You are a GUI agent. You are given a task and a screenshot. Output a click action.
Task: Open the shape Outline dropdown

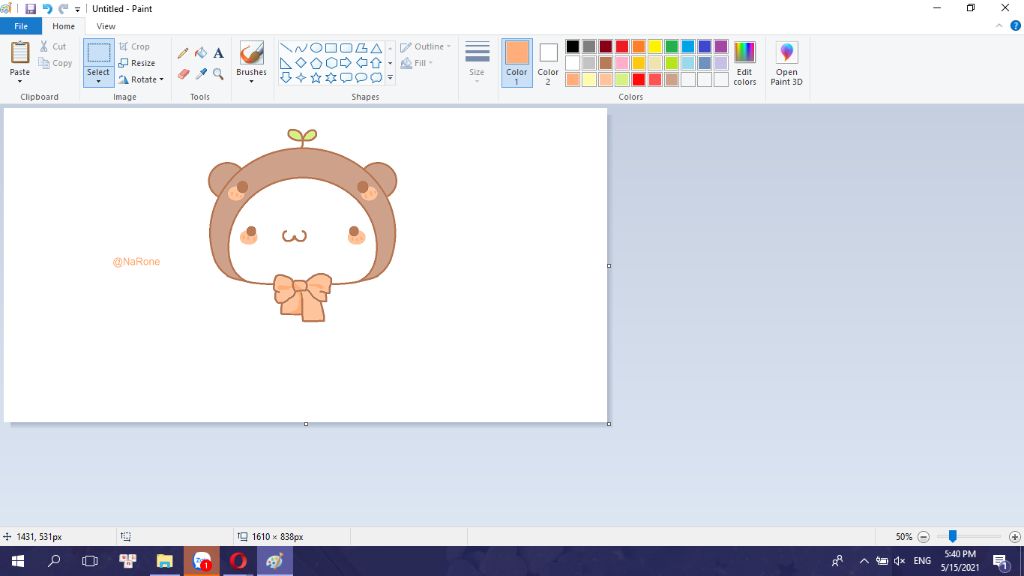click(426, 47)
